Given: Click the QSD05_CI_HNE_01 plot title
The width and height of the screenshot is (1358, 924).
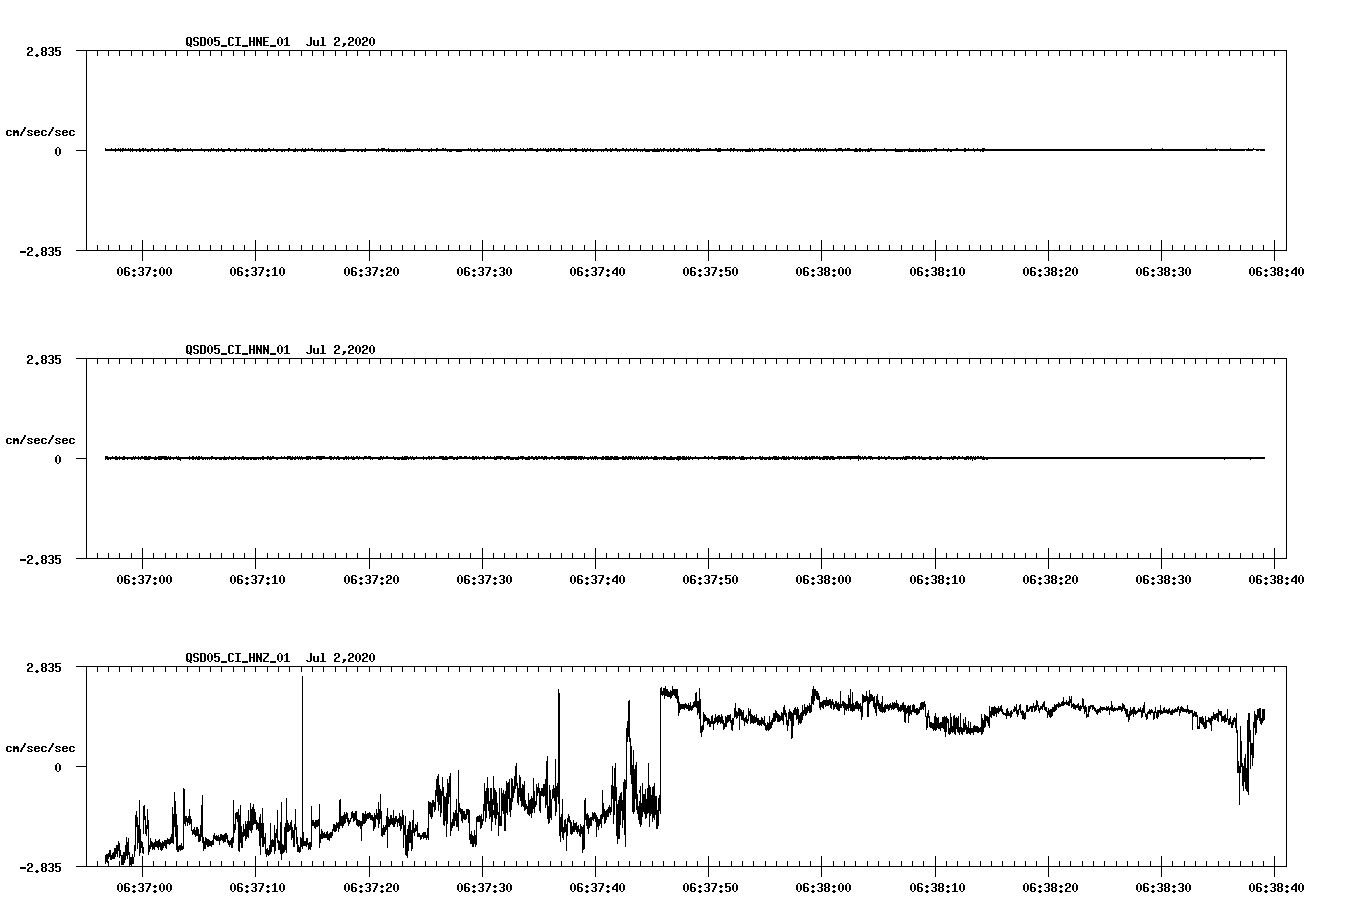Looking at the screenshot, I should [280, 41].
